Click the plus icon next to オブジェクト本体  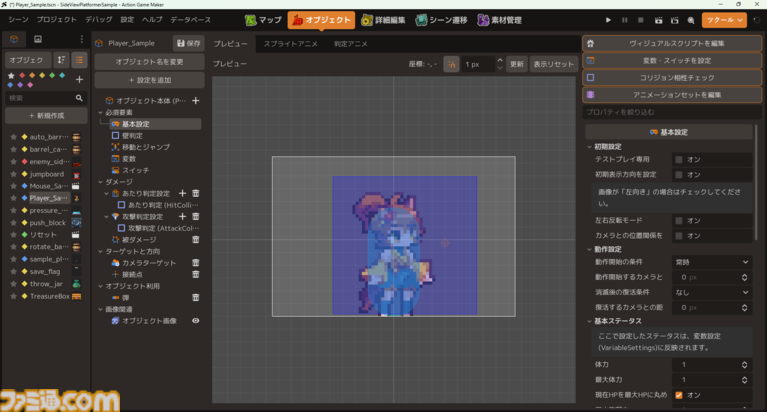click(x=196, y=100)
